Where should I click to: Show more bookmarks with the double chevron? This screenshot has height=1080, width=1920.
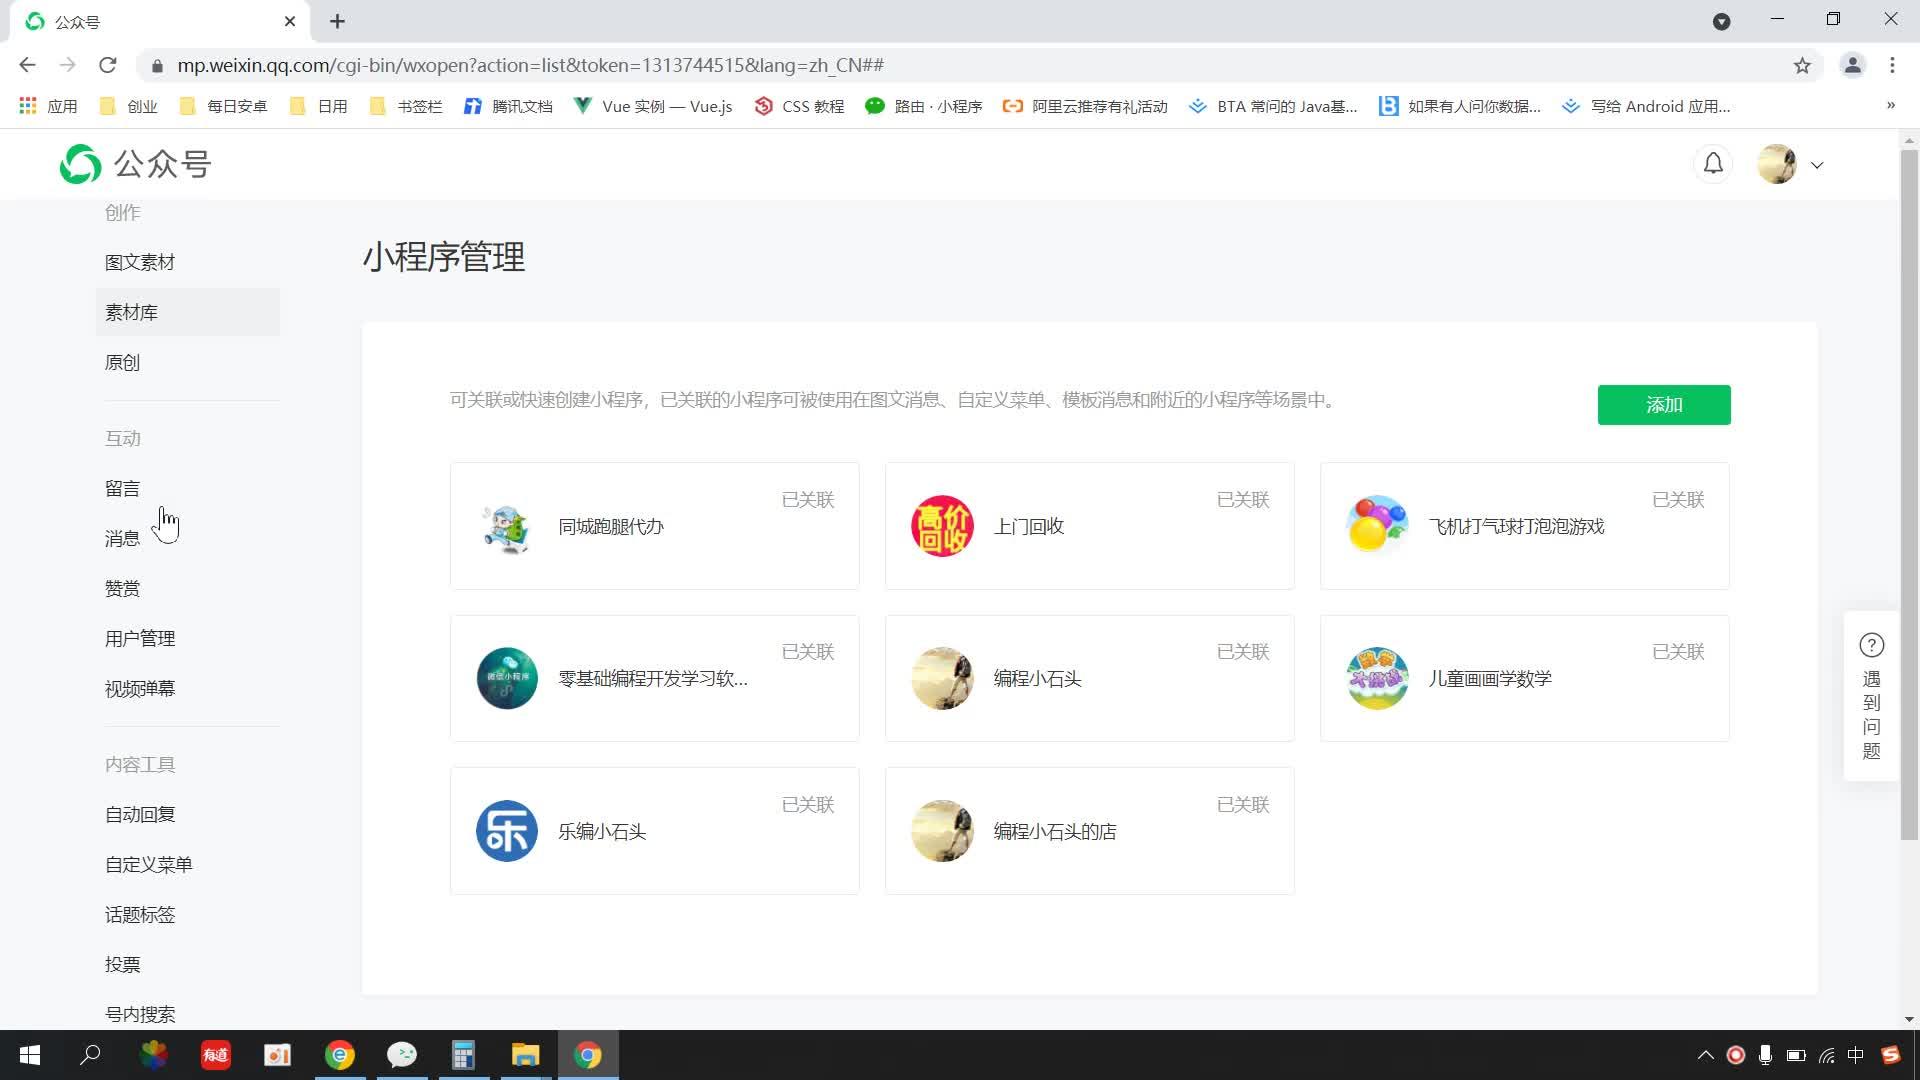(1890, 106)
